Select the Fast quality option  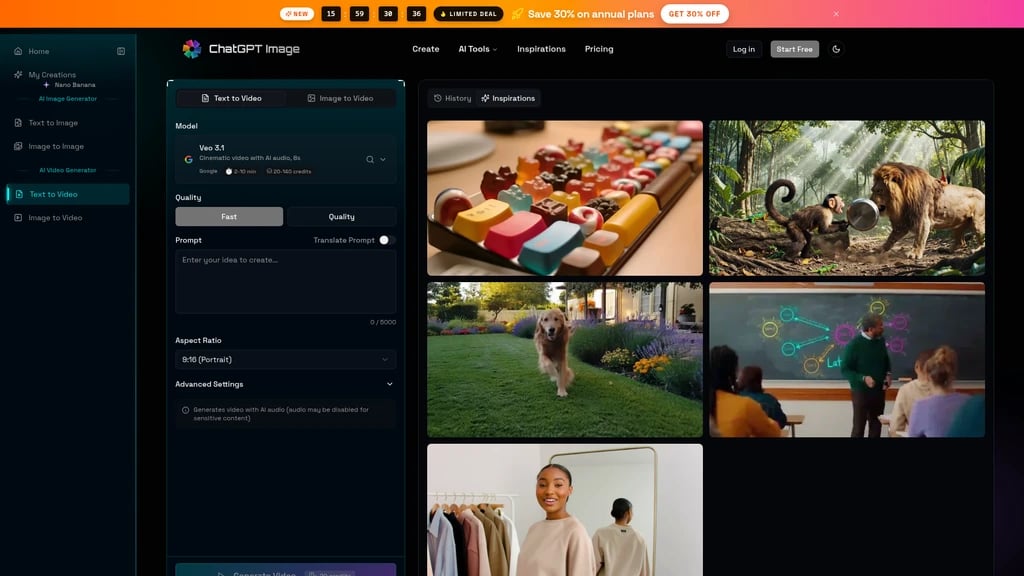point(229,216)
